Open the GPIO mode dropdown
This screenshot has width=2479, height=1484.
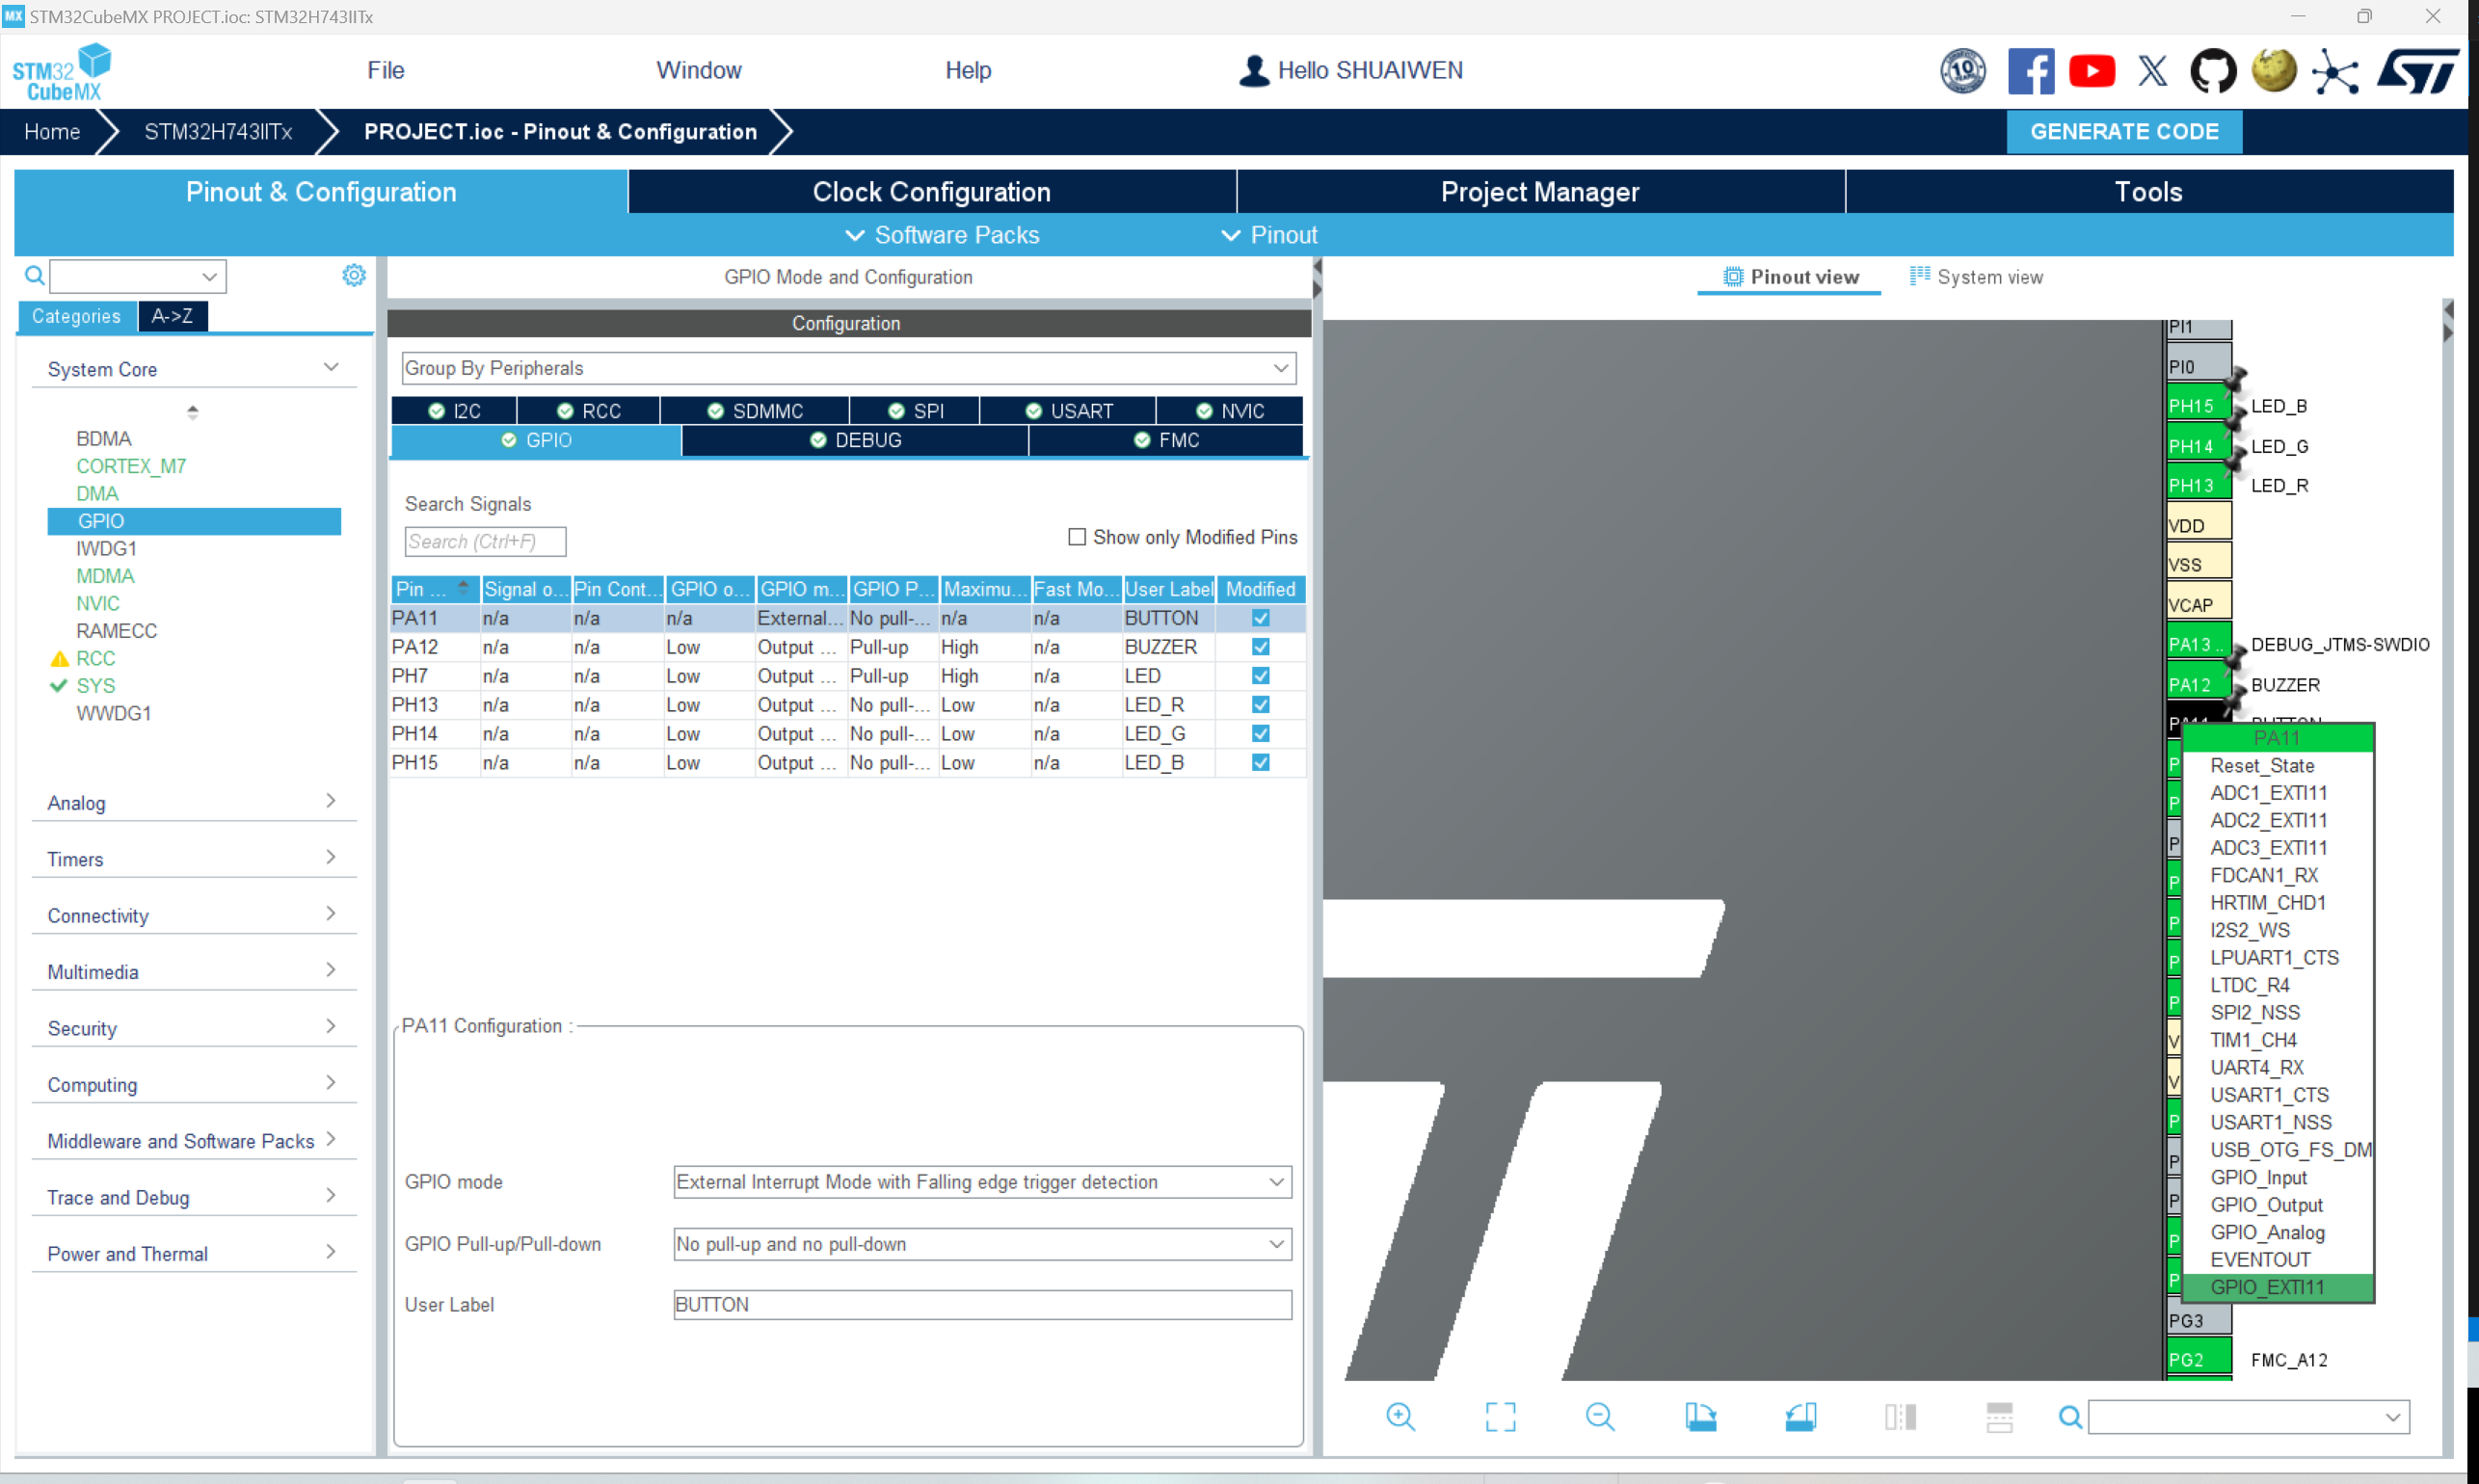tap(982, 1182)
